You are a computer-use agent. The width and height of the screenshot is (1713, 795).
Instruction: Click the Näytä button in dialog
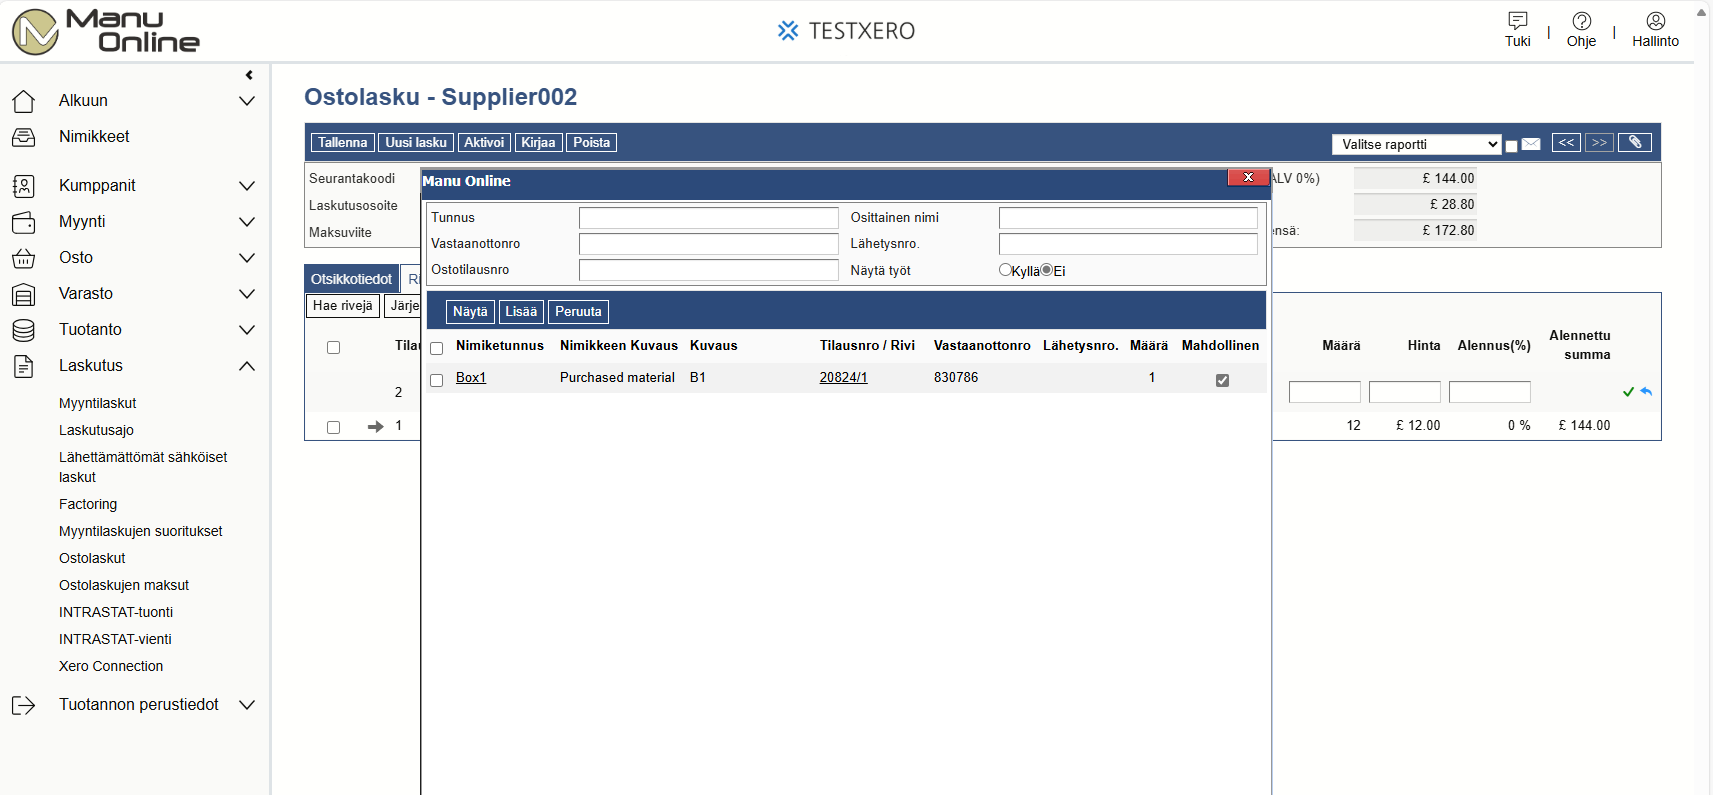coord(470,312)
